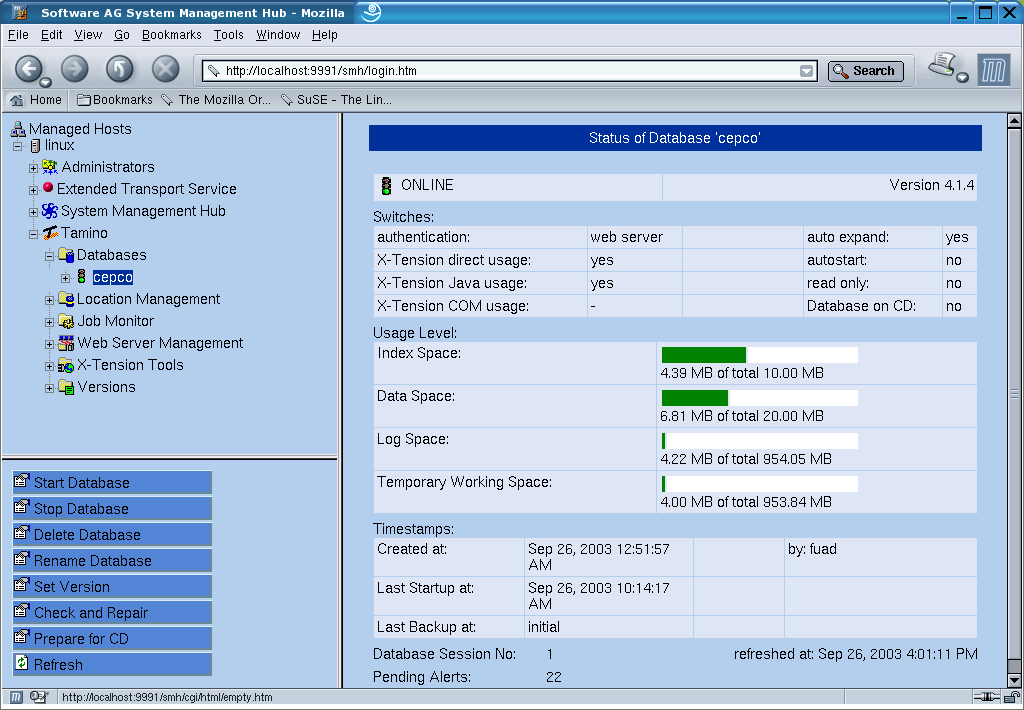This screenshot has width=1024, height=710.
Task: Reload the page with the Reload button
Action: pyautogui.click(x=120, y=69)
